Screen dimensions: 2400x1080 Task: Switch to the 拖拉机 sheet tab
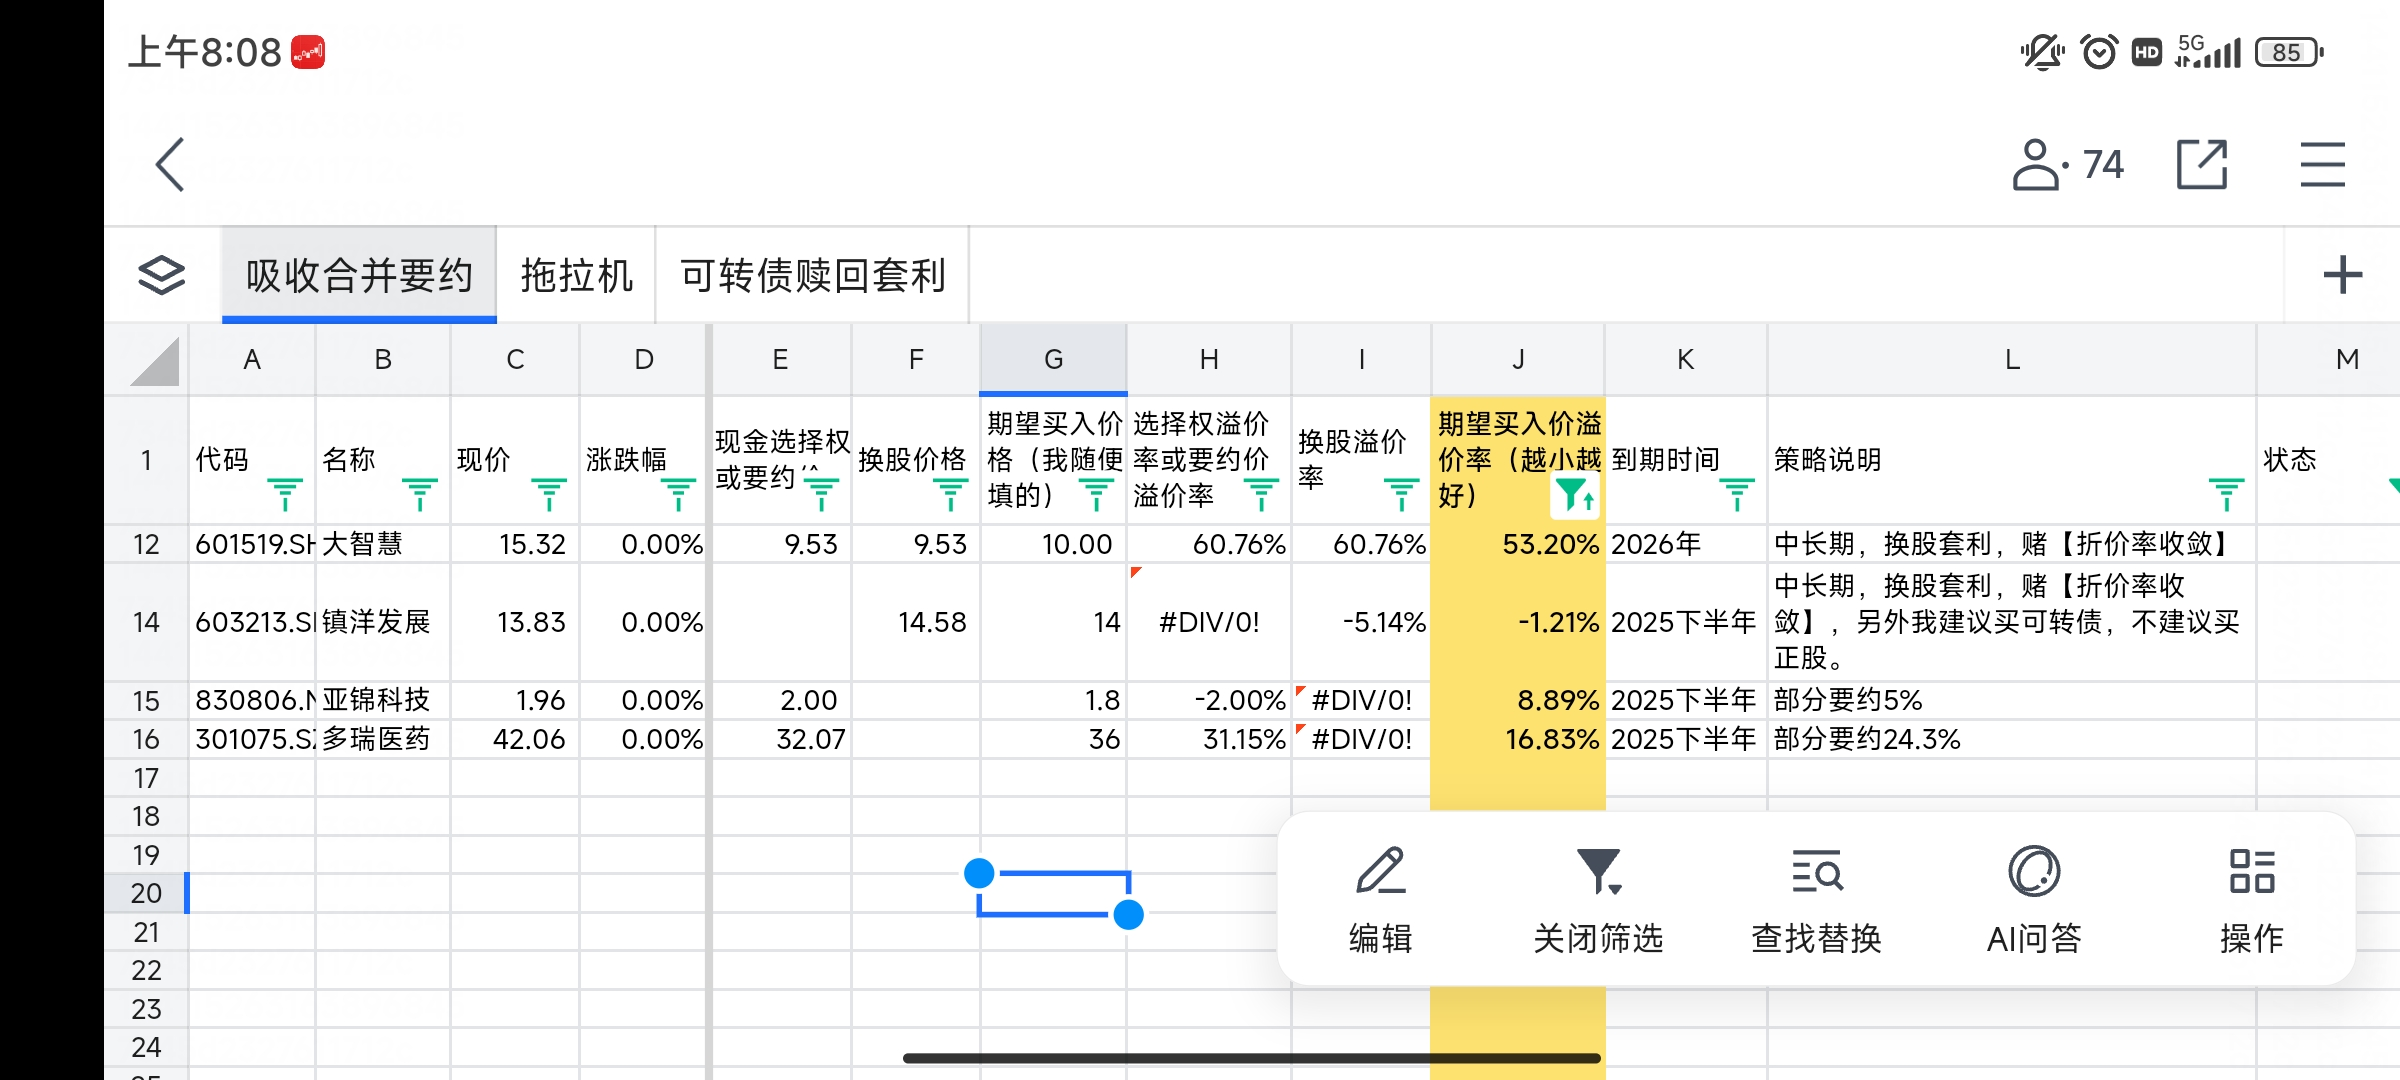[x=576, y=275]
